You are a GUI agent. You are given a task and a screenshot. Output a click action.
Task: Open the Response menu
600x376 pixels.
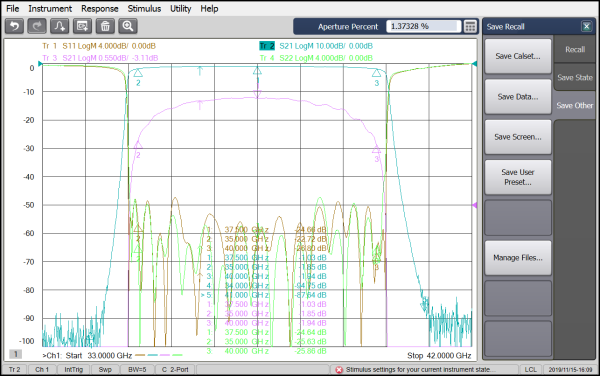[99, 8]
